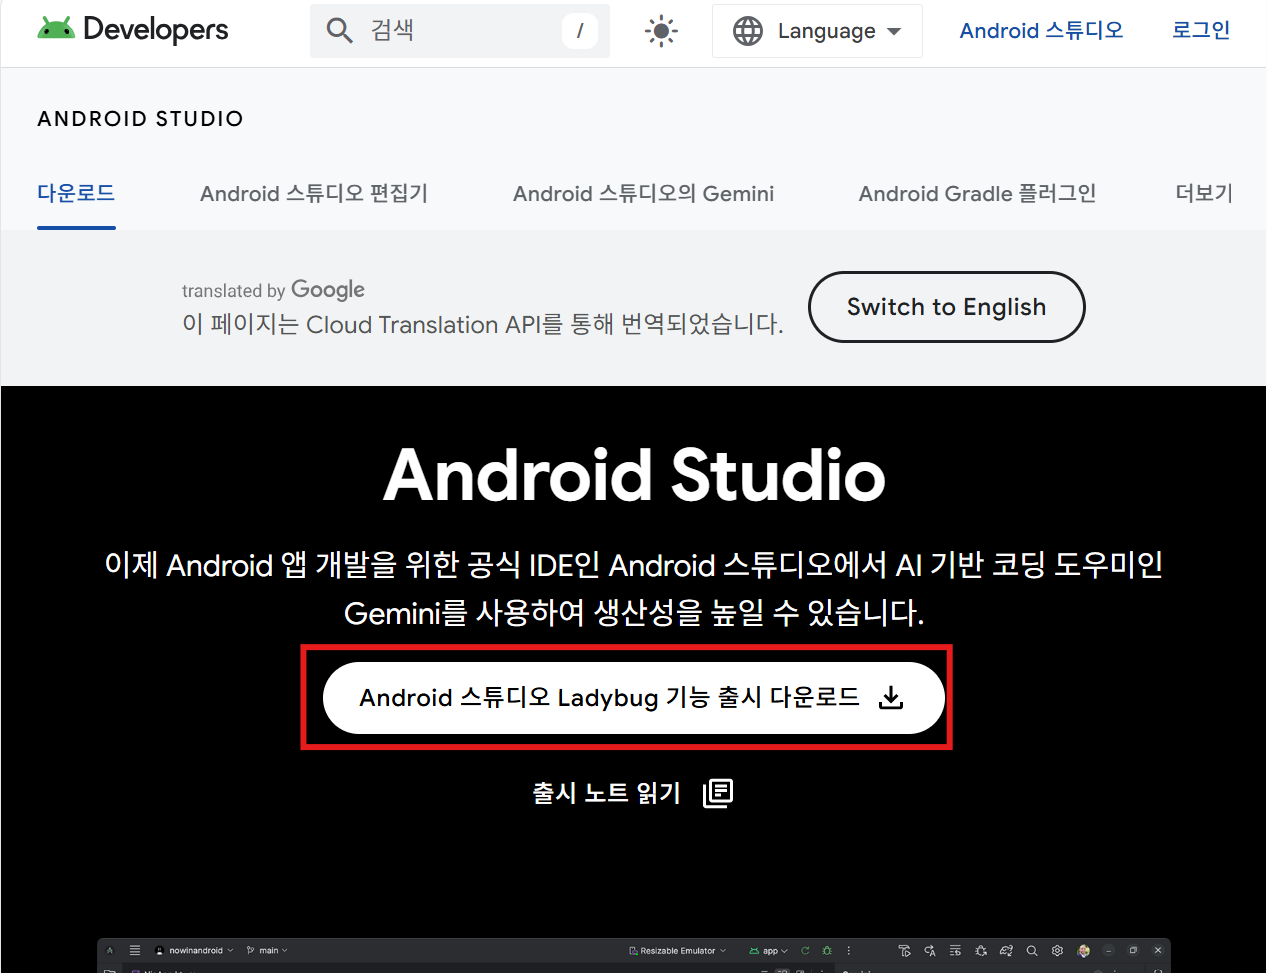
Task: Open the Android 스튜디오의 Gemini tab
Action: (x=643, y=194)
